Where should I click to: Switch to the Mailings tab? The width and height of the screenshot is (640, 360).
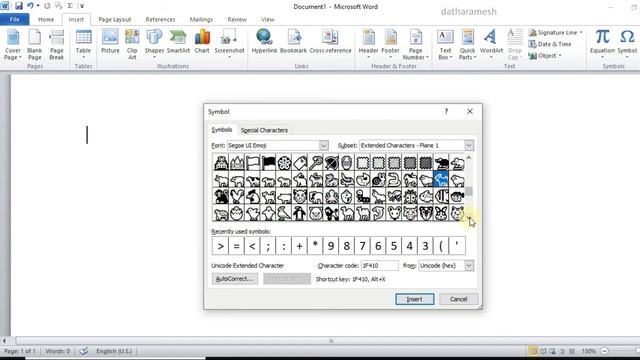(x=201, y=19)
